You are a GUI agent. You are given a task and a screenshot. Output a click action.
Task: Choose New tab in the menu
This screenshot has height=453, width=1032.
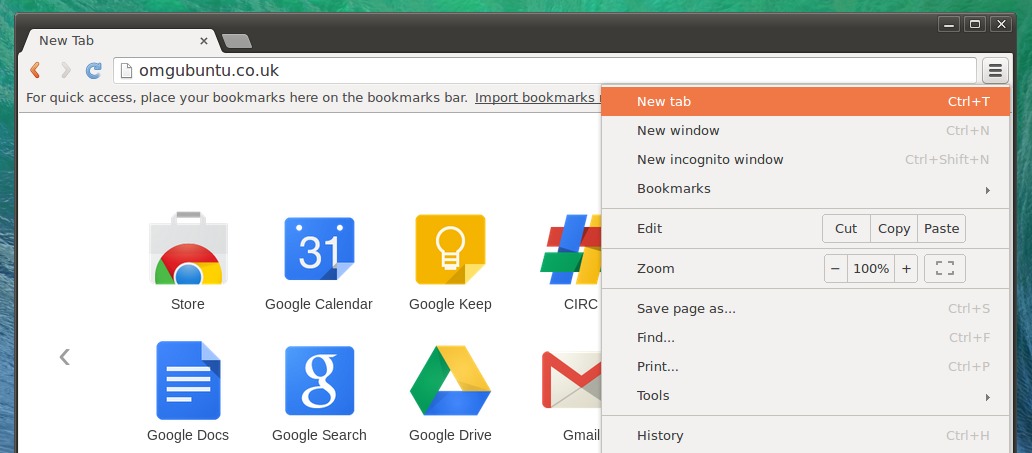click(x=806, y=101)
